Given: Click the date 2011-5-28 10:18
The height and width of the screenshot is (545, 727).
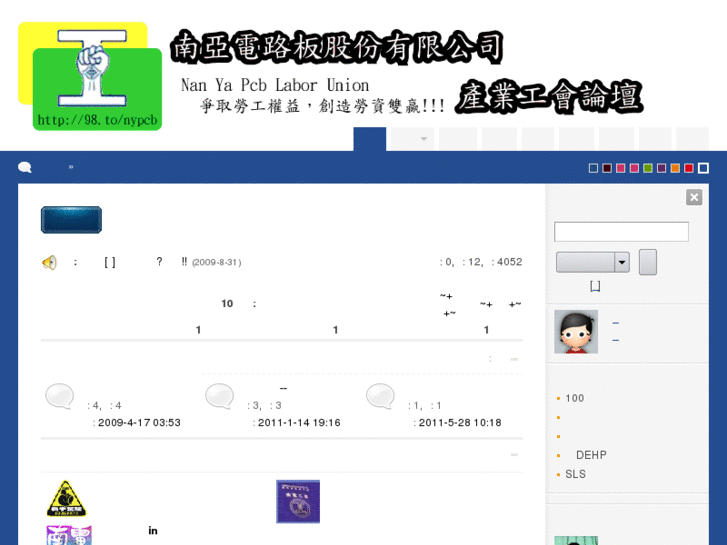Looking at the screenshot, I should tap(460, 423).
